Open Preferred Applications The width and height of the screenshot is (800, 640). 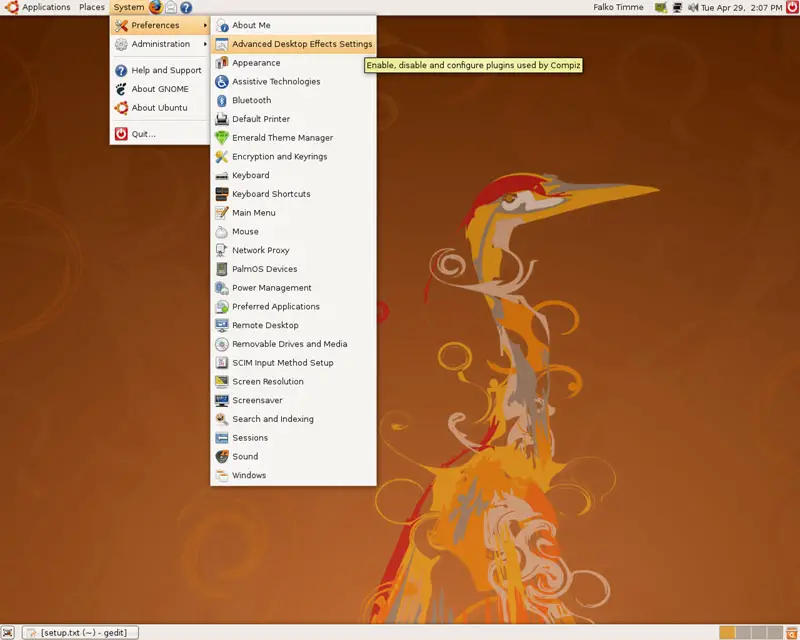293,306
